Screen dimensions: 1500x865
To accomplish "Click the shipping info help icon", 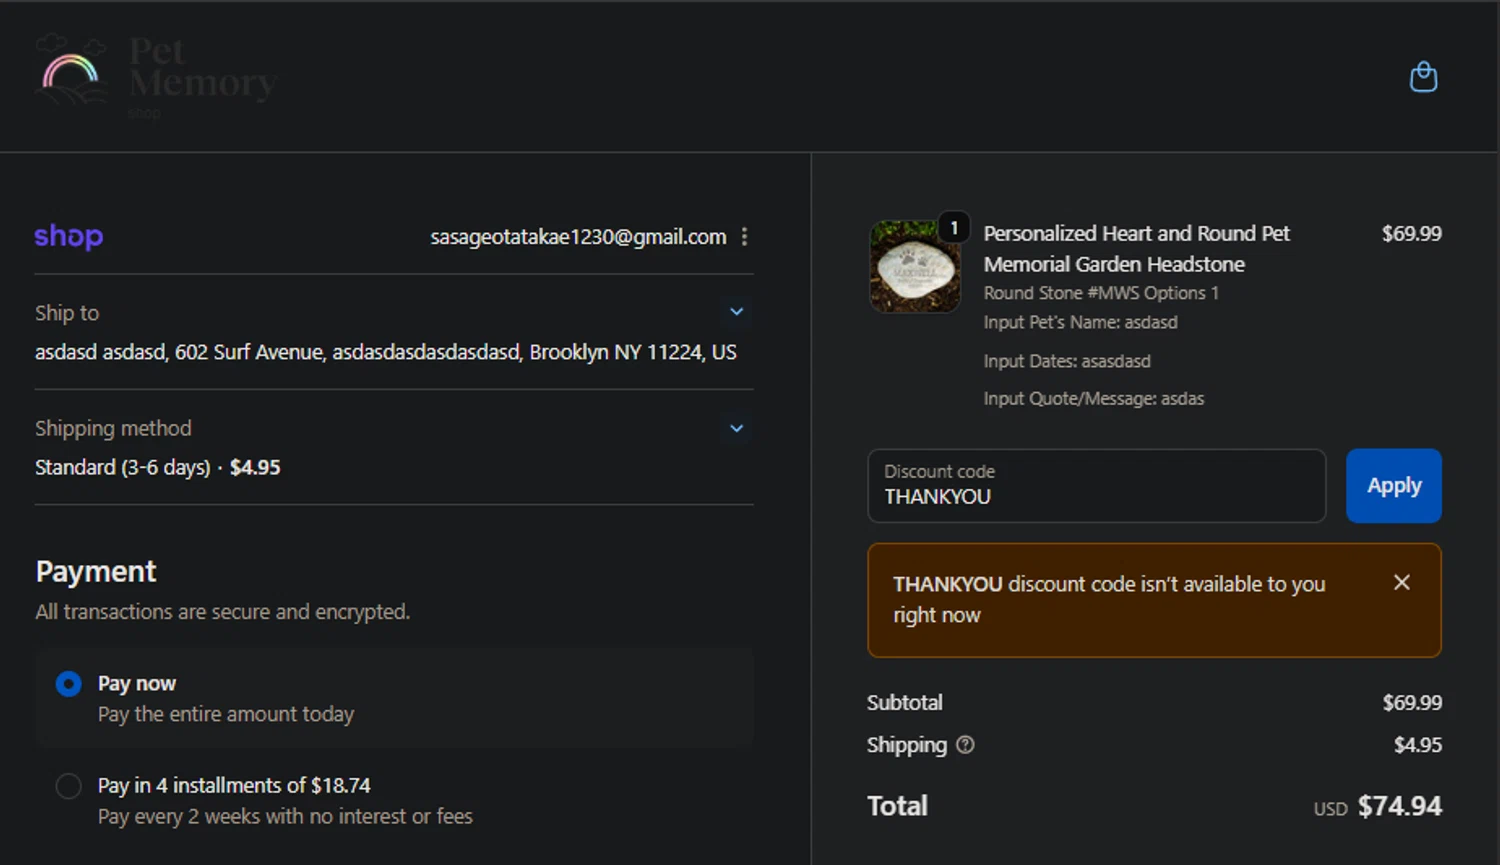I will click(965, 745).
